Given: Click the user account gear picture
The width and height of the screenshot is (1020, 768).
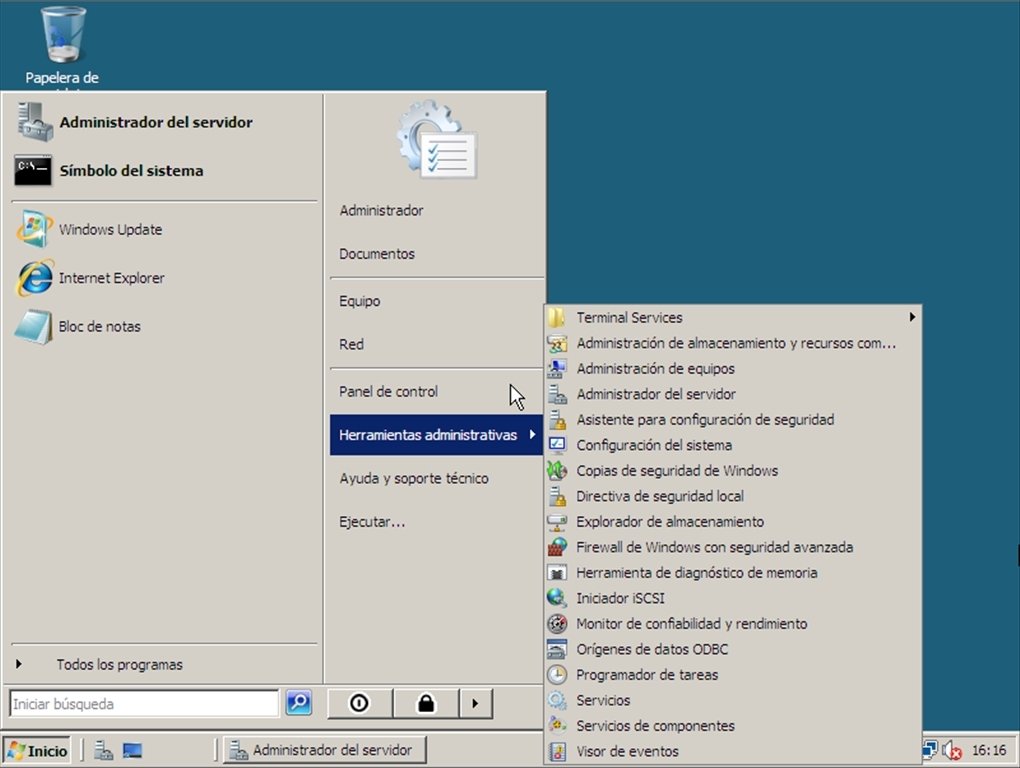Looking at the screenshot, I should tap(437, 139).
